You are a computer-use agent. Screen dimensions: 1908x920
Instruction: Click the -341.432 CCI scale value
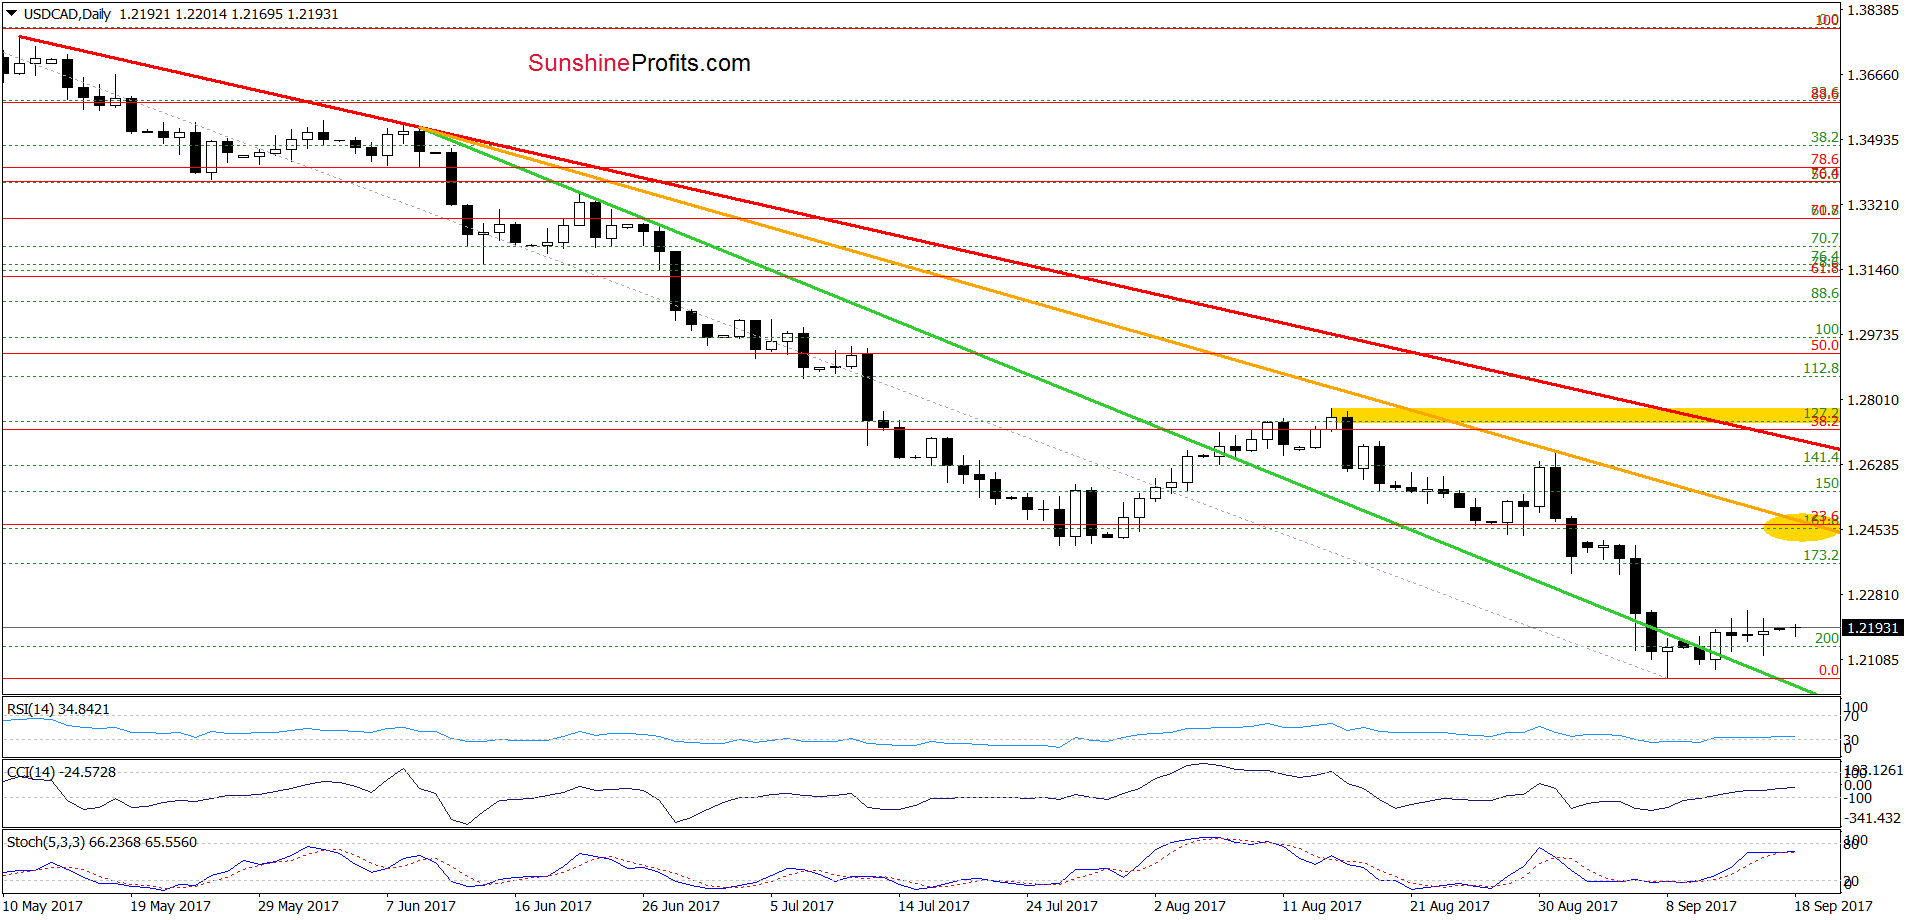point(1873,818)
